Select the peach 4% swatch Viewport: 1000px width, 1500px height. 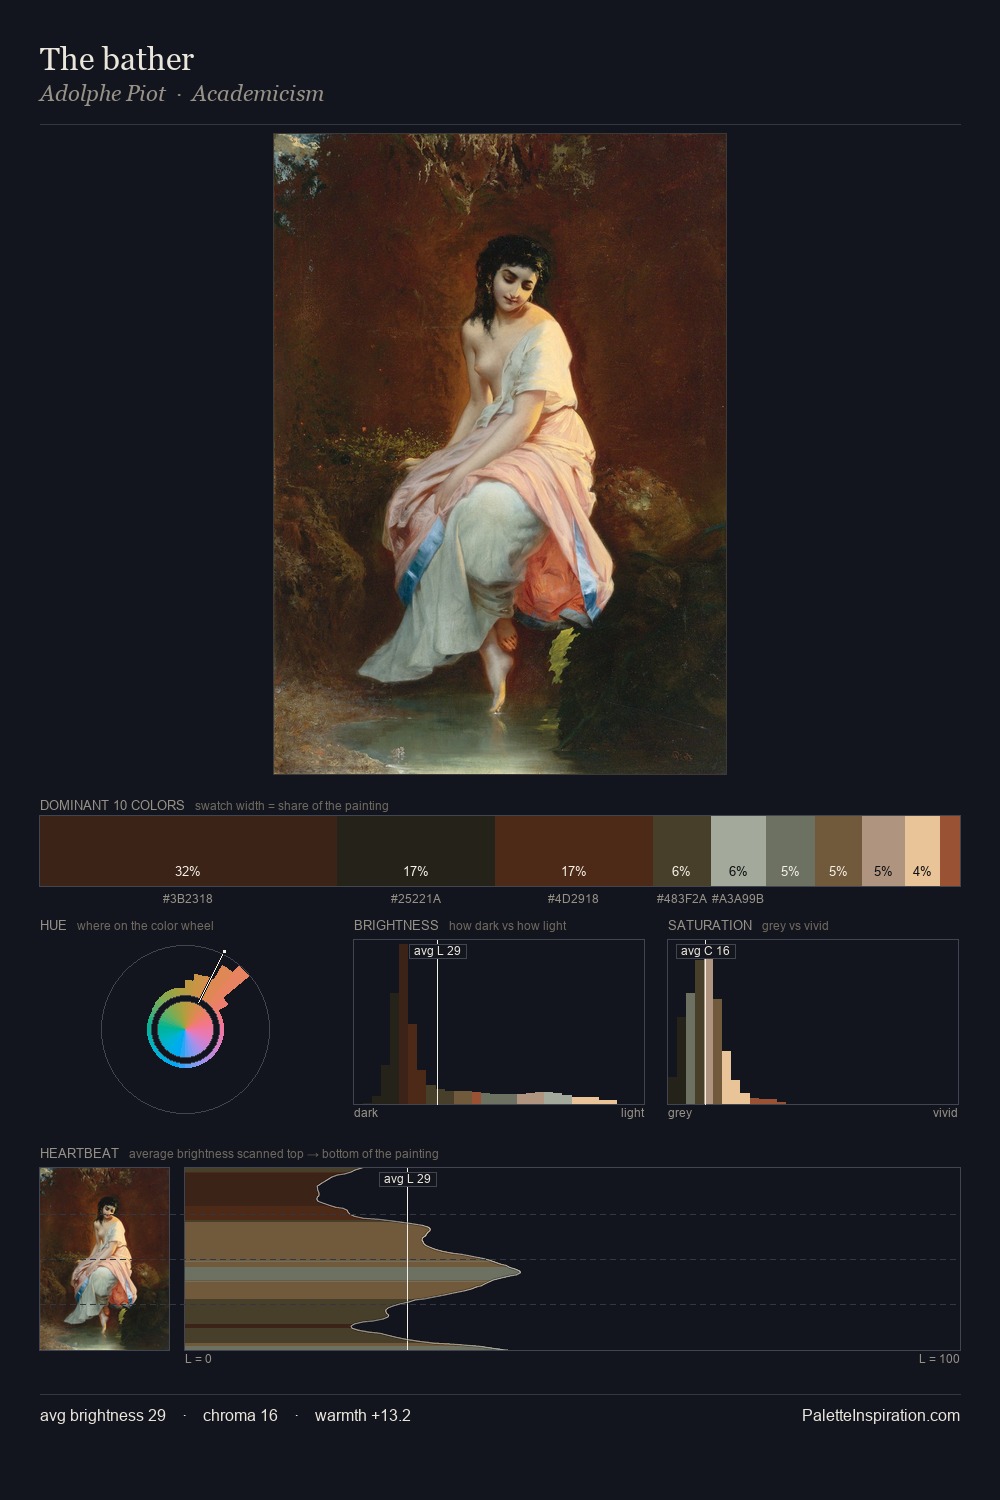pyautogui.click(x=922, y=851)
